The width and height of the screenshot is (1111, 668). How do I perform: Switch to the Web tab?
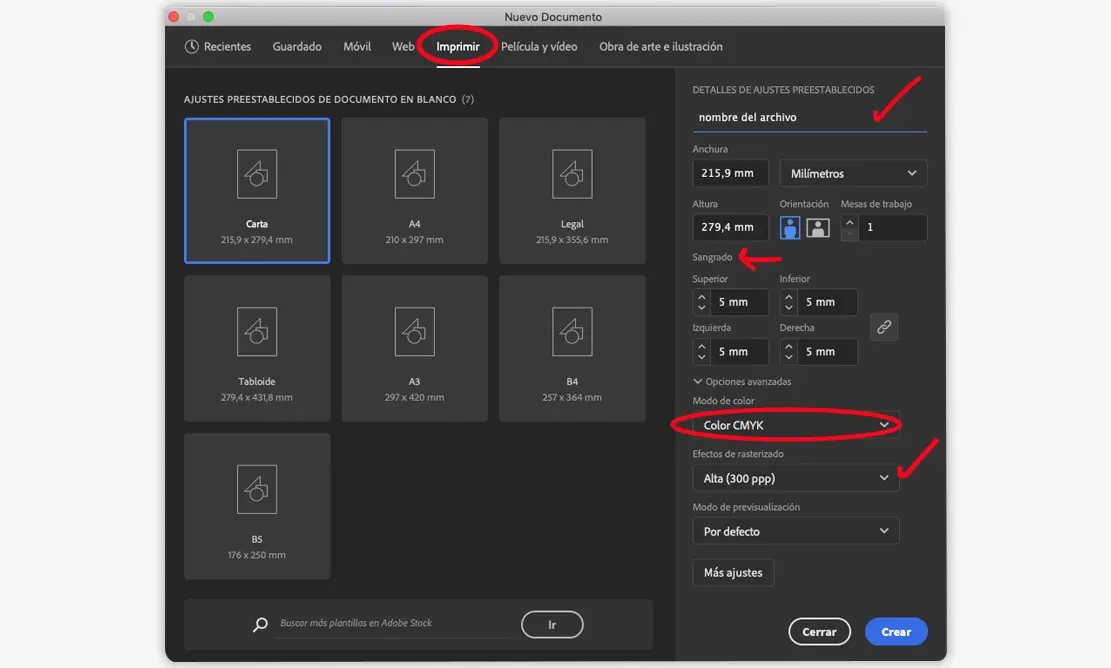pos(403,47)
